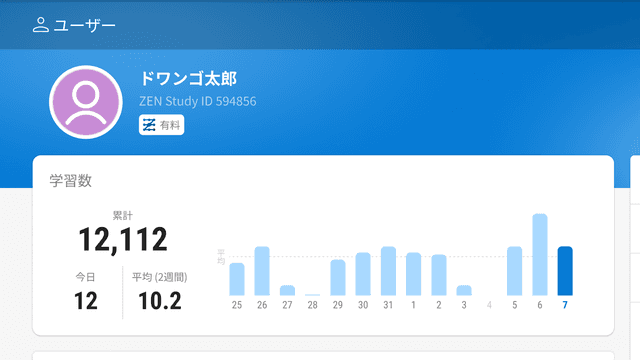Select the chart bar for day 2

click(439, 275)
